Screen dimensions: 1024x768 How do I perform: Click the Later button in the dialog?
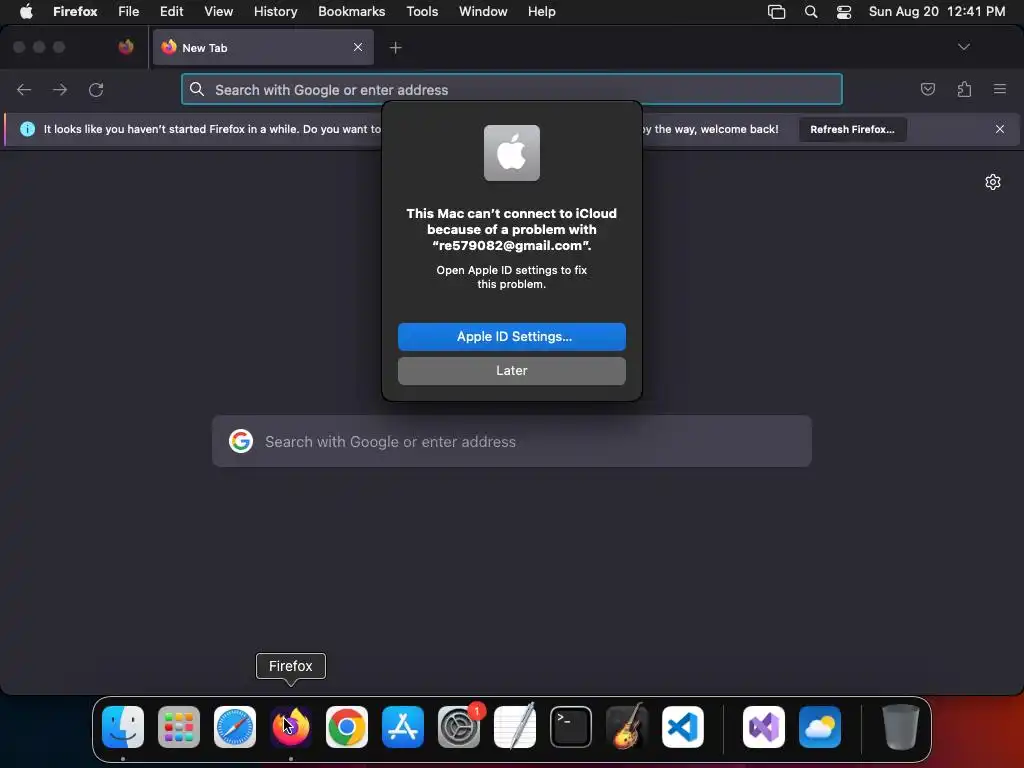511,370
